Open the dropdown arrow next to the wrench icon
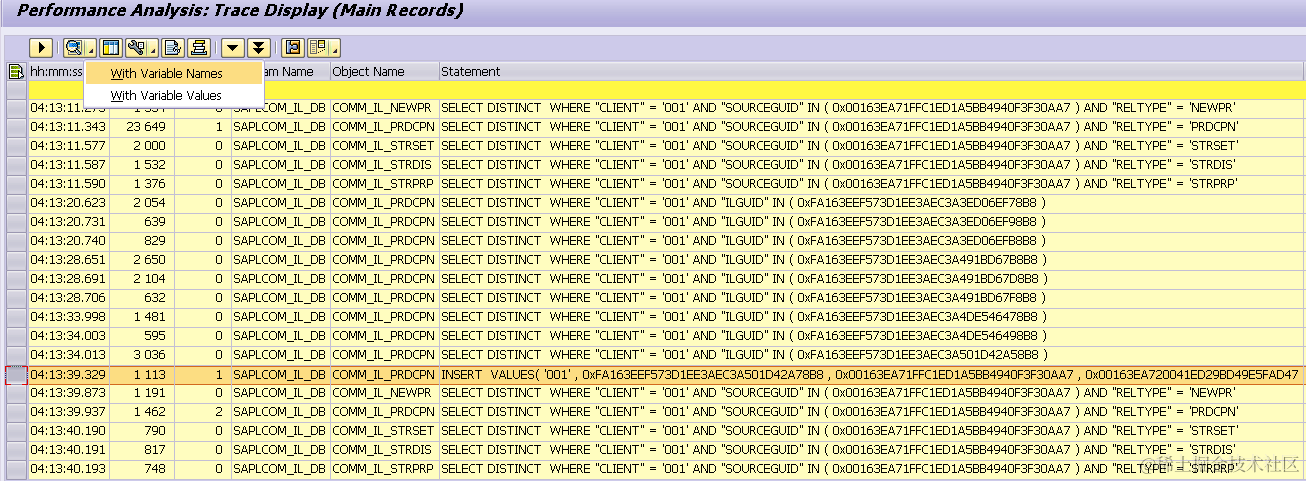This screenshot has height=481, width=1306. coord(153,48)
